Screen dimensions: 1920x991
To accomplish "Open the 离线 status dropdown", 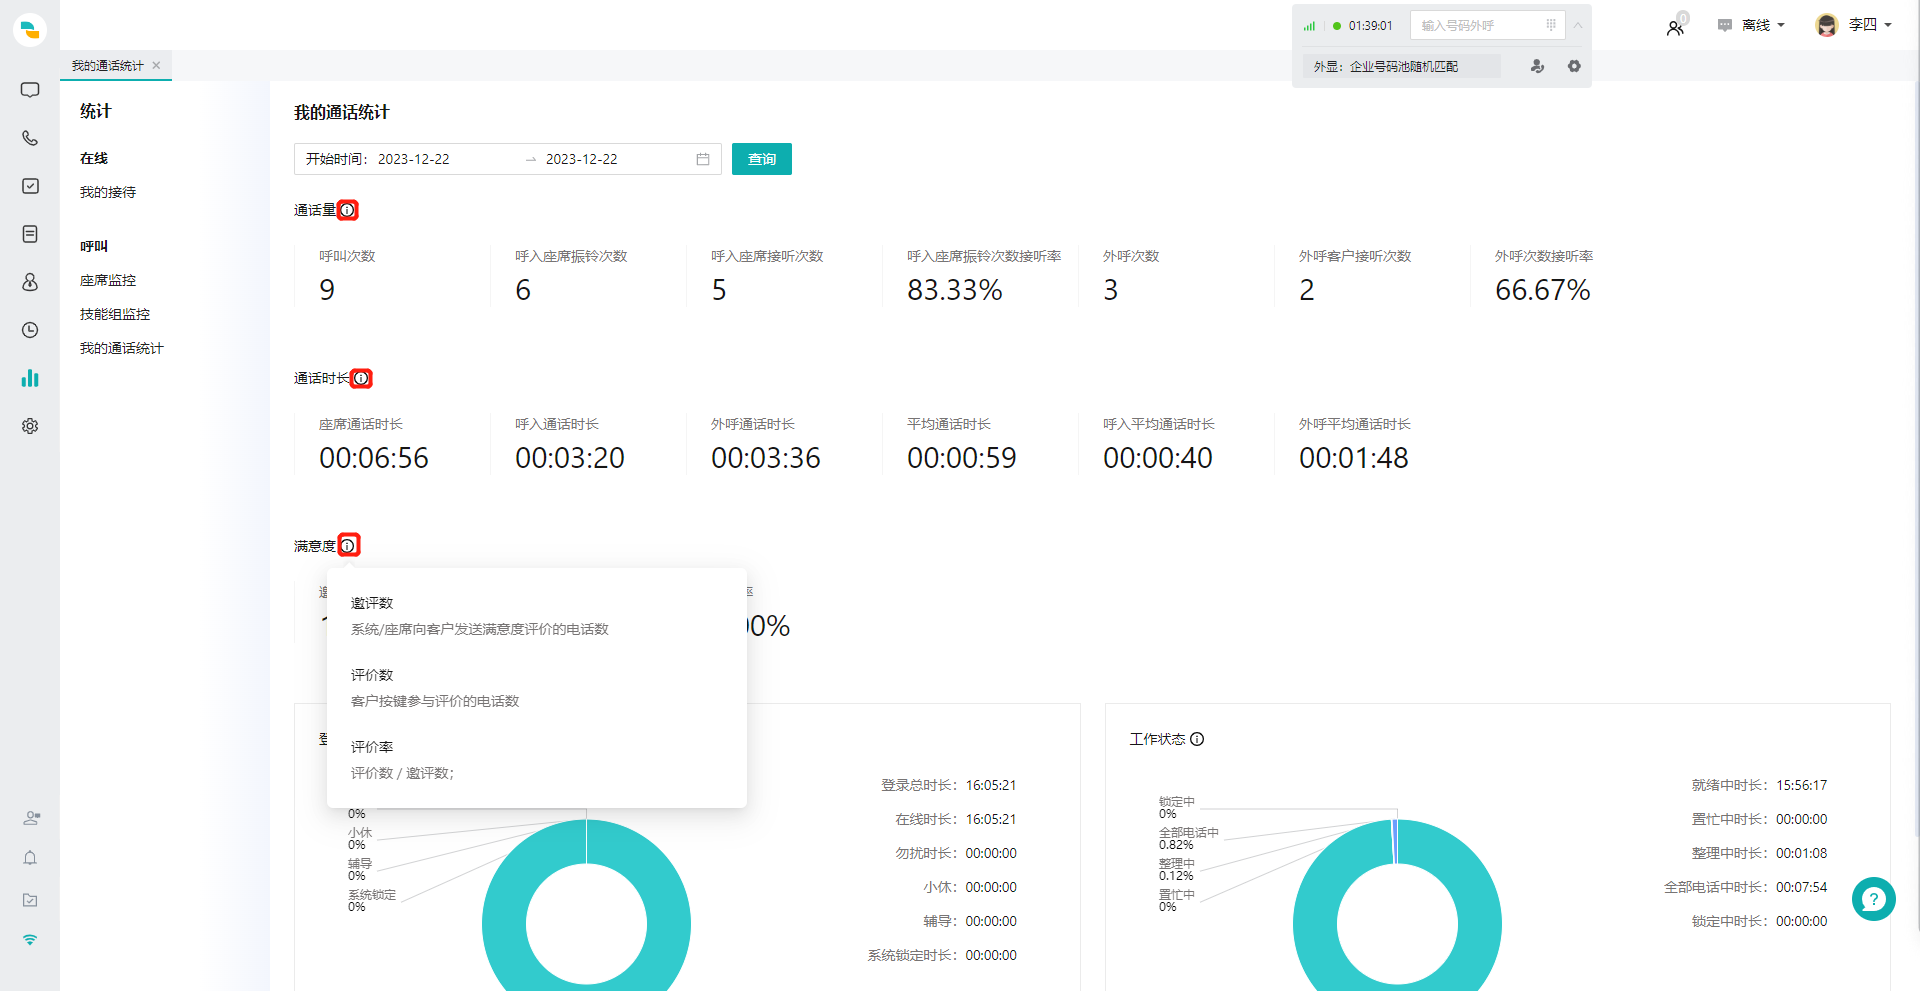I will pos(1763,25).
